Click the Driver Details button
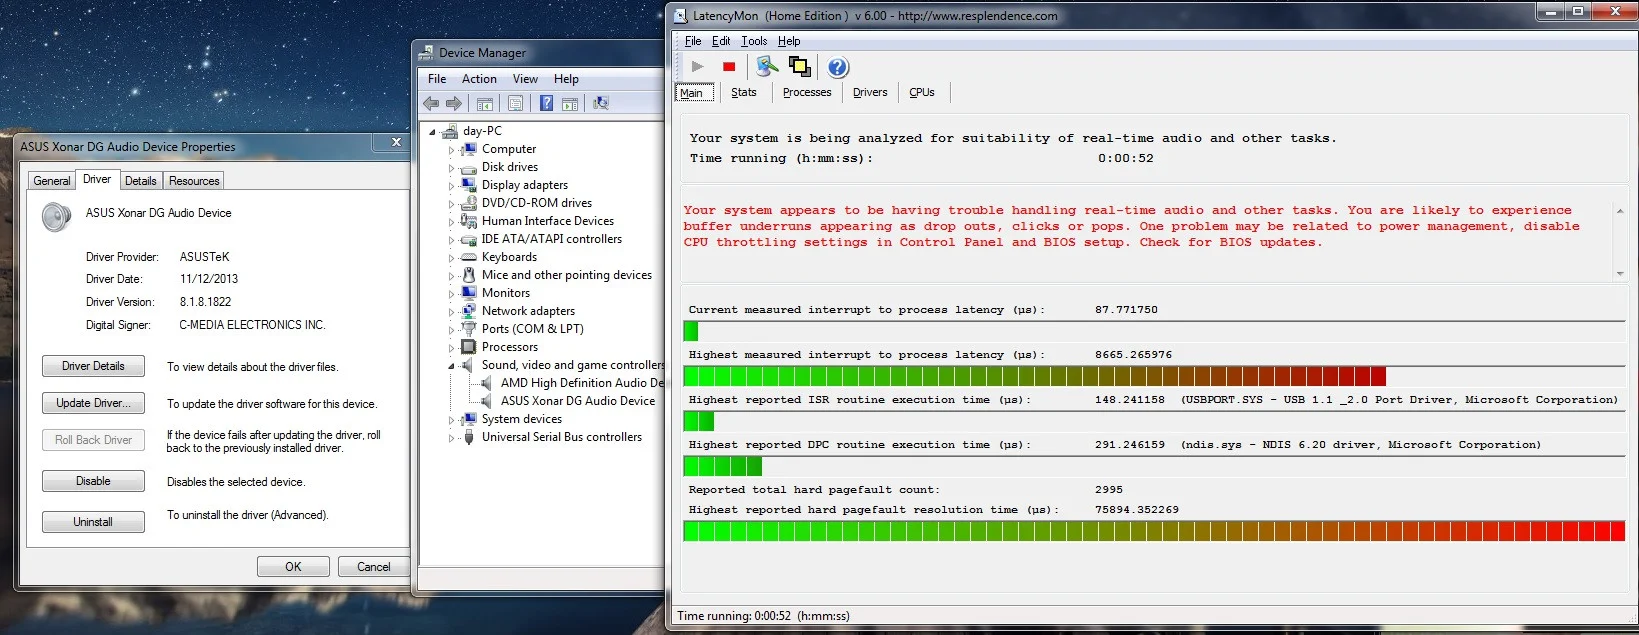The image size is (1639, 635). (x=93, y=366)
